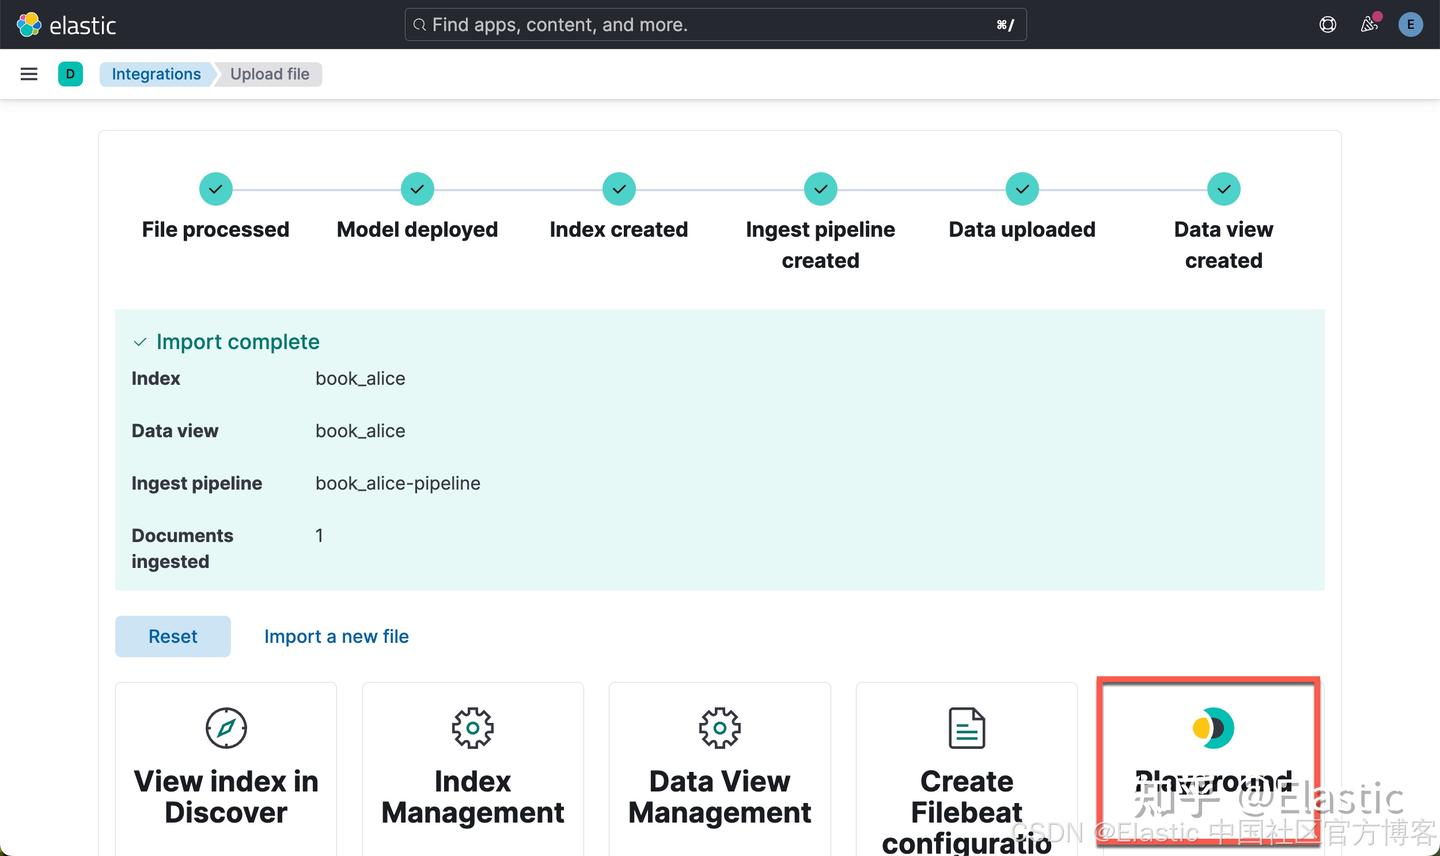The width and height of the screenshot is (1440, 856).
Task: Open the Playground logo icon
Action: [1211, 728]
